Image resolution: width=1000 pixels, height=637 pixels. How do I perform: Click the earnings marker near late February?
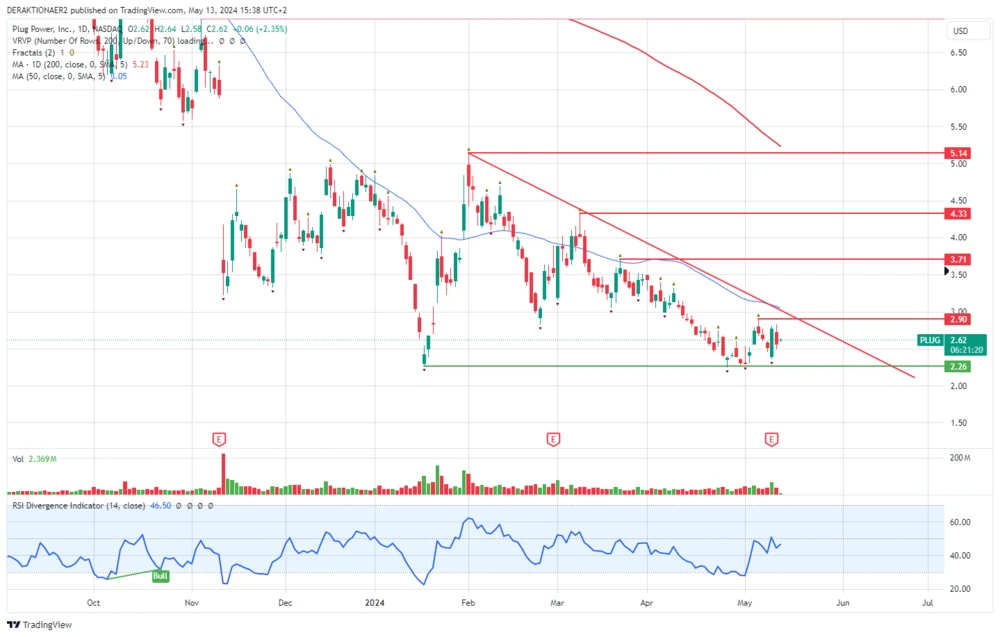click(x=552, y=439)
